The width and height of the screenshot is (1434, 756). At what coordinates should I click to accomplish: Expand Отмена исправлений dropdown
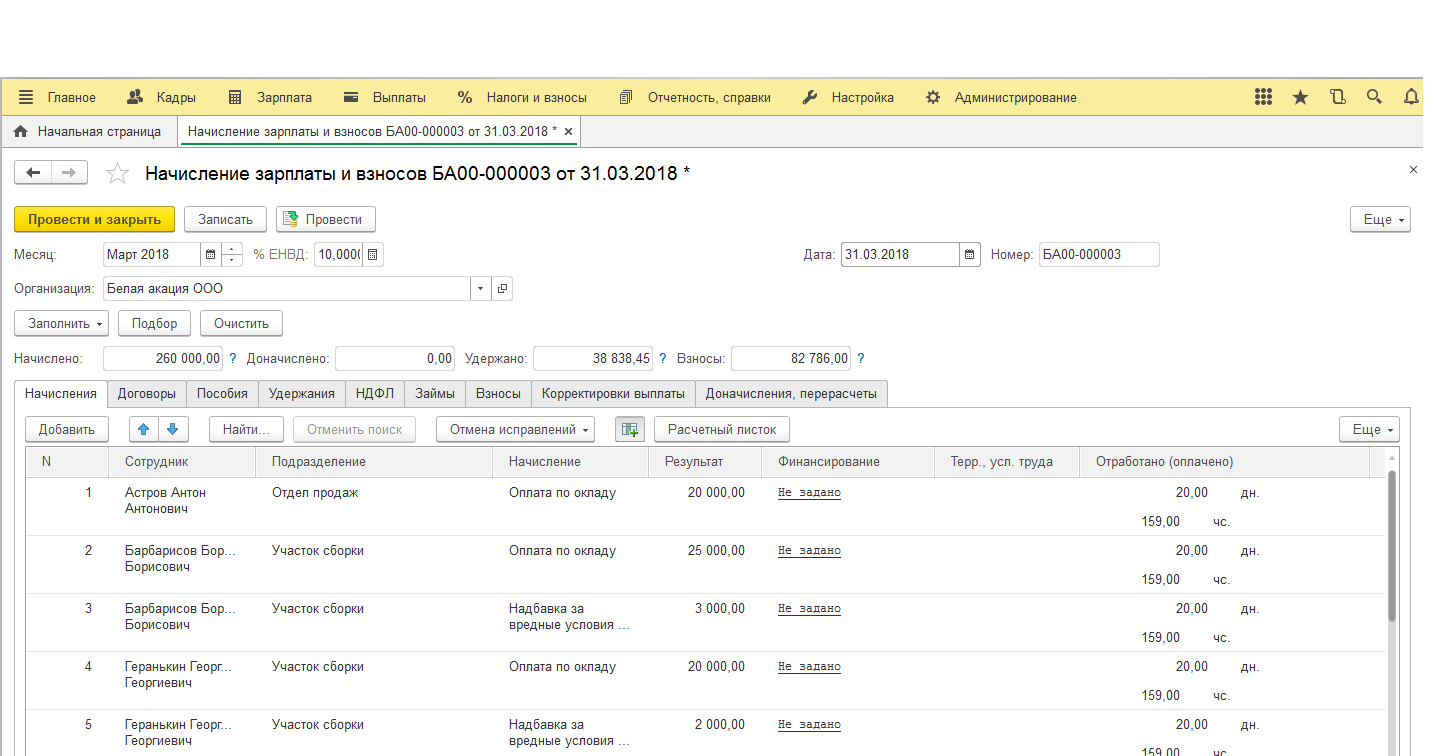(515, 429)
